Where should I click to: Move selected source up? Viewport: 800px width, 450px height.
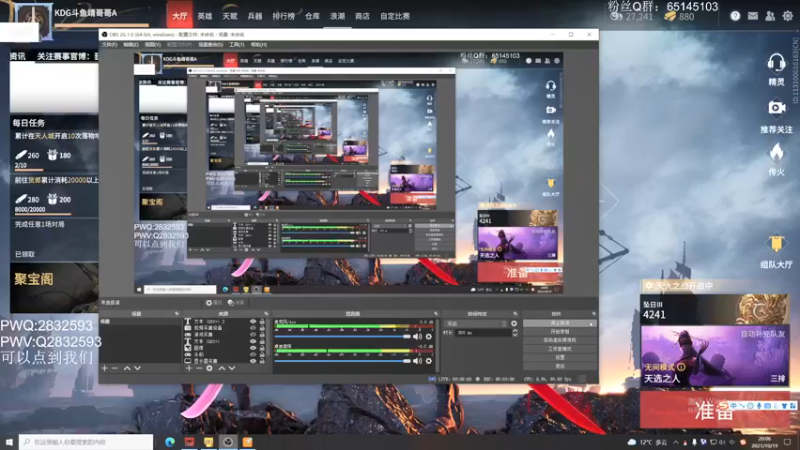point(222,368)
